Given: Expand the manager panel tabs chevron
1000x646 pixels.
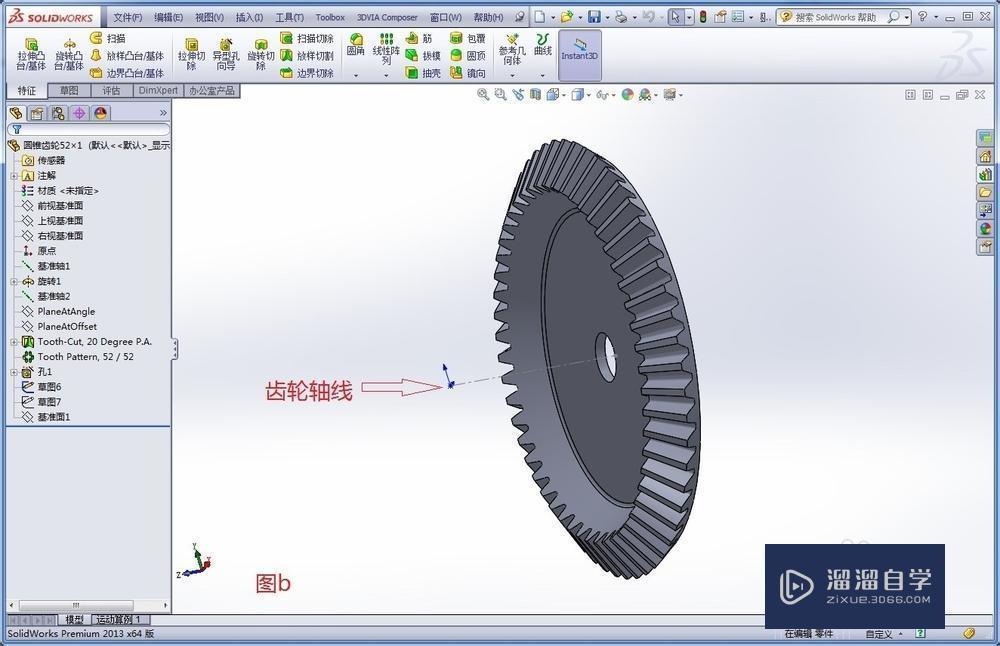Looking at the screenshot, I should click(163, 114).
